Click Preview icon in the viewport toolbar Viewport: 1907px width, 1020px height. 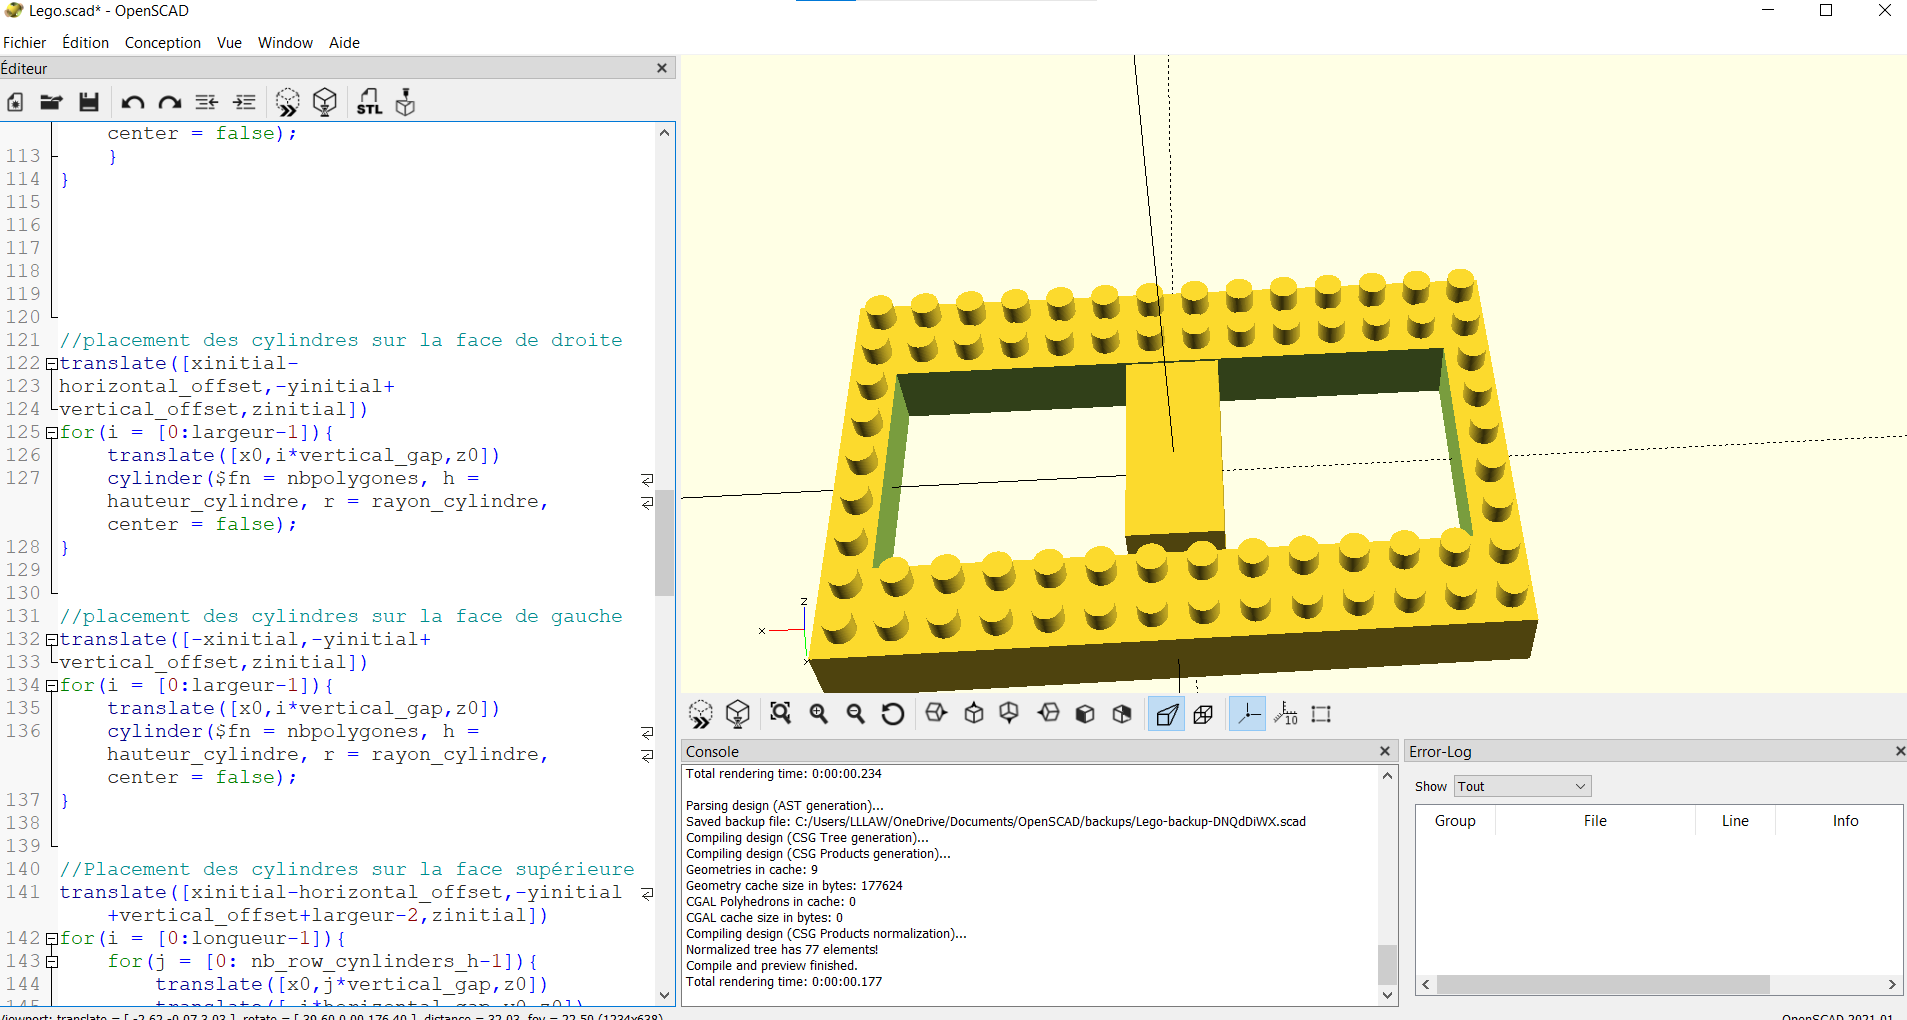tap(700, 714)
